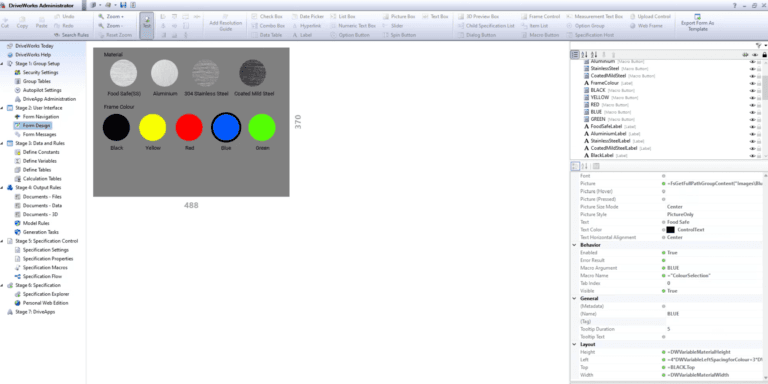
Task: Click Text Color black swatch in properties
Action: coord(671,230)
